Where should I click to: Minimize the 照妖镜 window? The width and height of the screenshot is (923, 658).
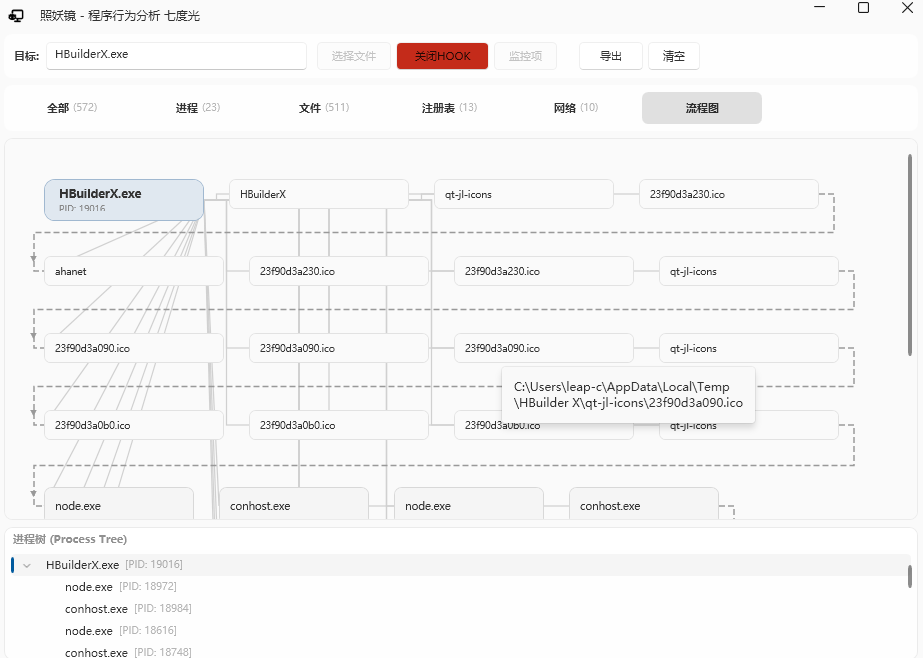819,8
